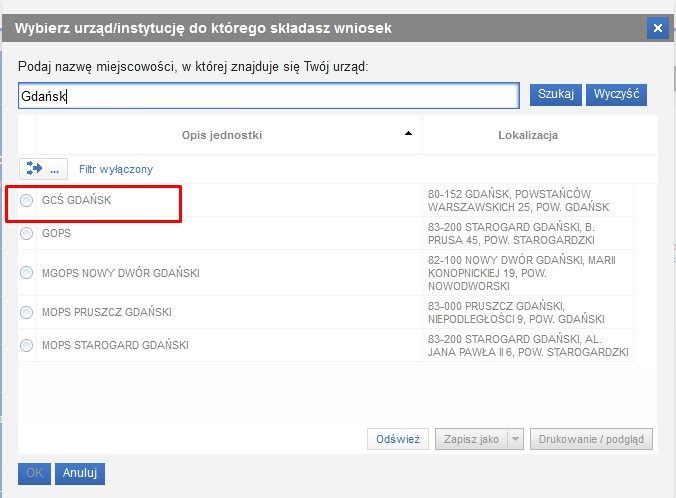Refresh the list with Odśwież button
This screenshot has width=676, height=498.
(398, 439)
